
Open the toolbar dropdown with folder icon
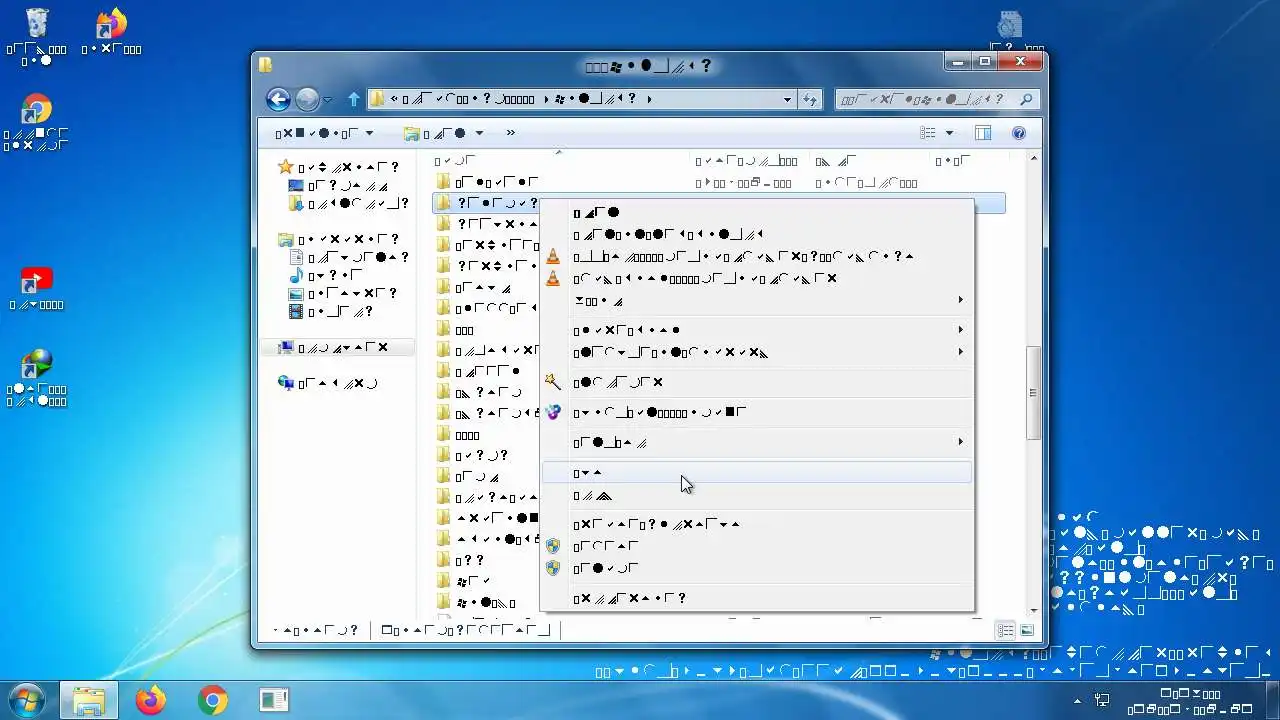[444, 133]
